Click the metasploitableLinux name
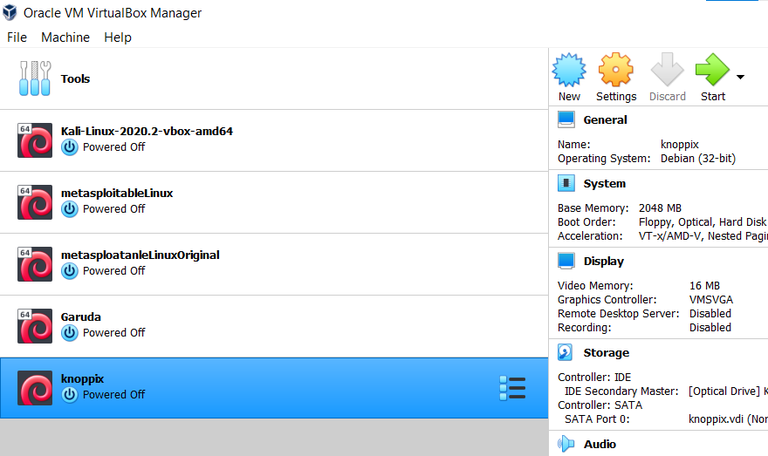 click(117, 193)
